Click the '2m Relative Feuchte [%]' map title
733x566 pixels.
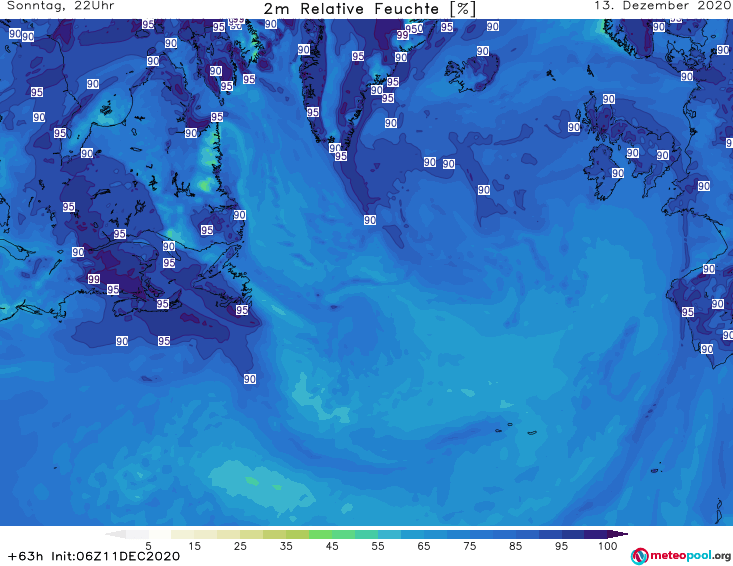(x=369, y=9)
